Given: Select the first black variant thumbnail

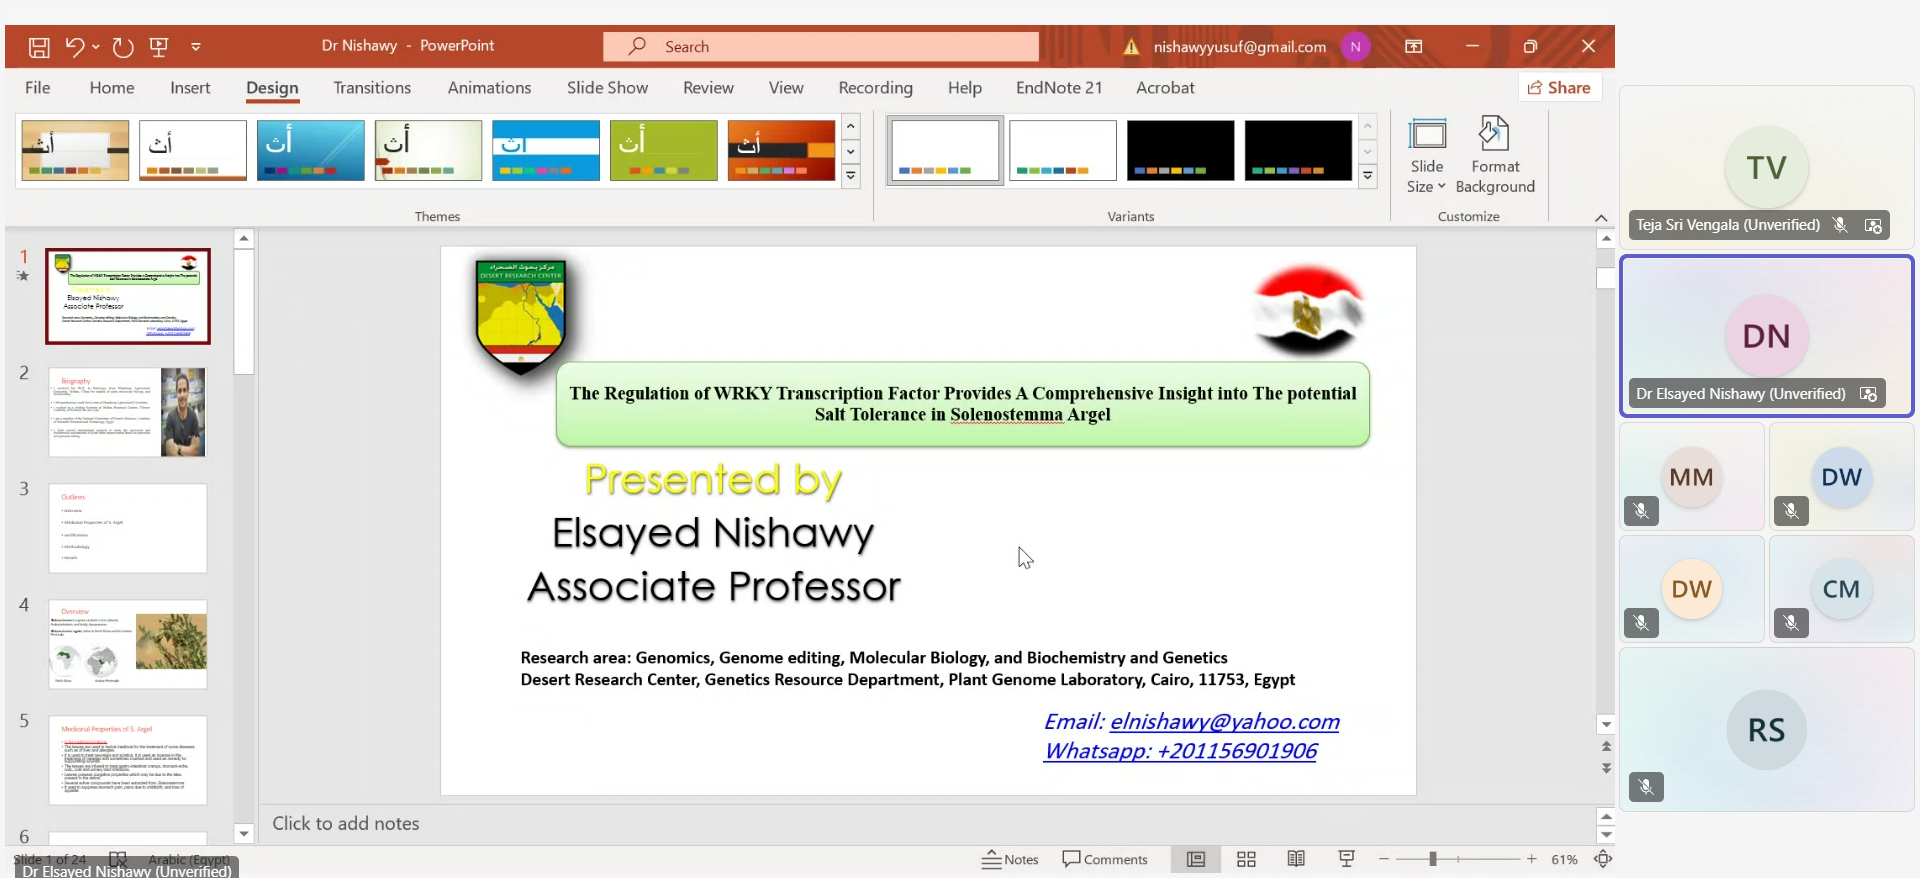Looking at the screenshot, I should click(x=1180, y=150).
